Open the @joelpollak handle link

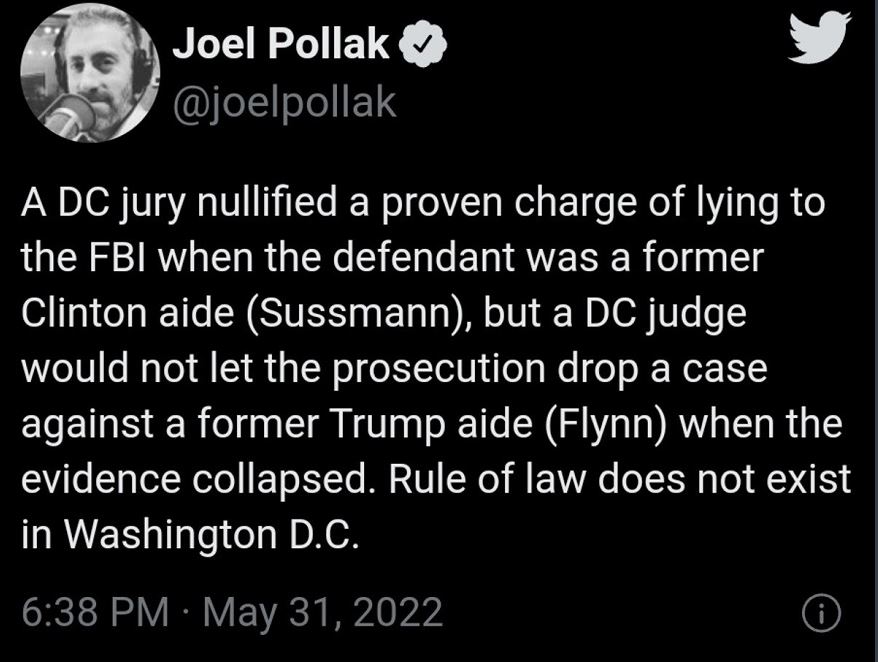tap(285, 104)
